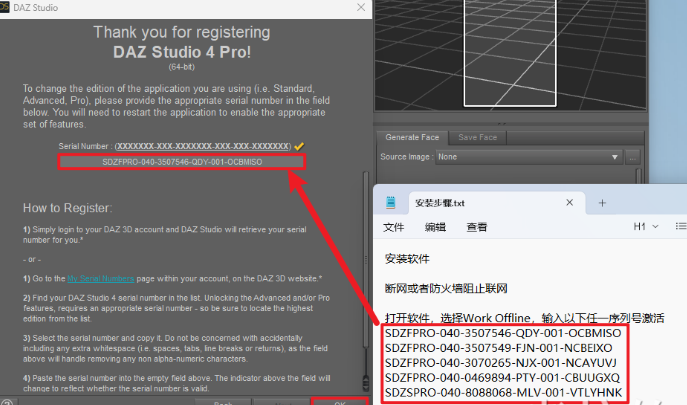Open the 编辑 menu in Notepad
The image size is (687, 405).
click(435, 227)
